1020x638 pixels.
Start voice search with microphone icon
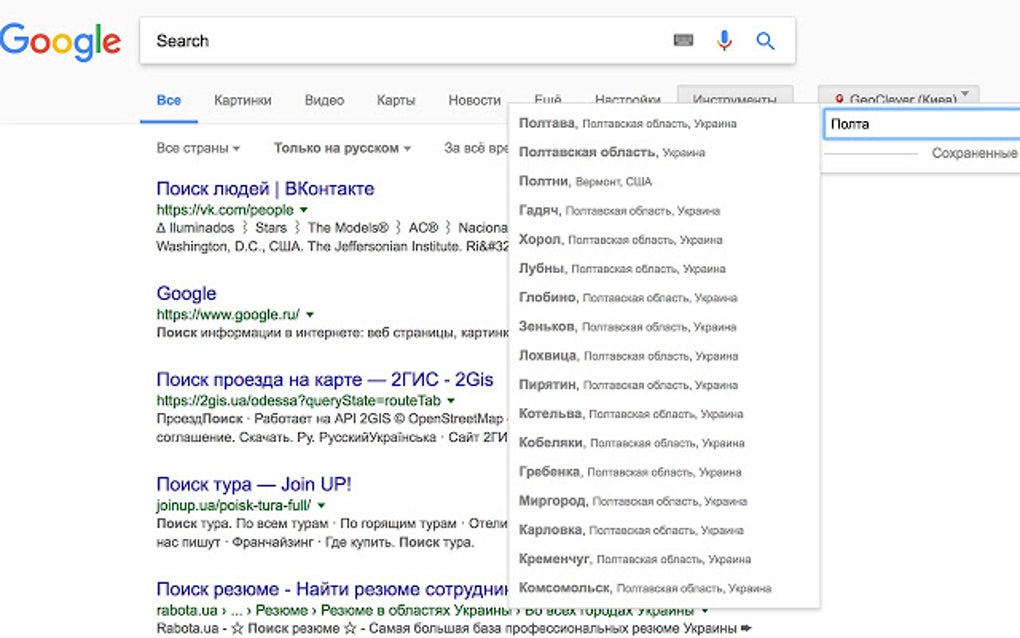[725, 41]
